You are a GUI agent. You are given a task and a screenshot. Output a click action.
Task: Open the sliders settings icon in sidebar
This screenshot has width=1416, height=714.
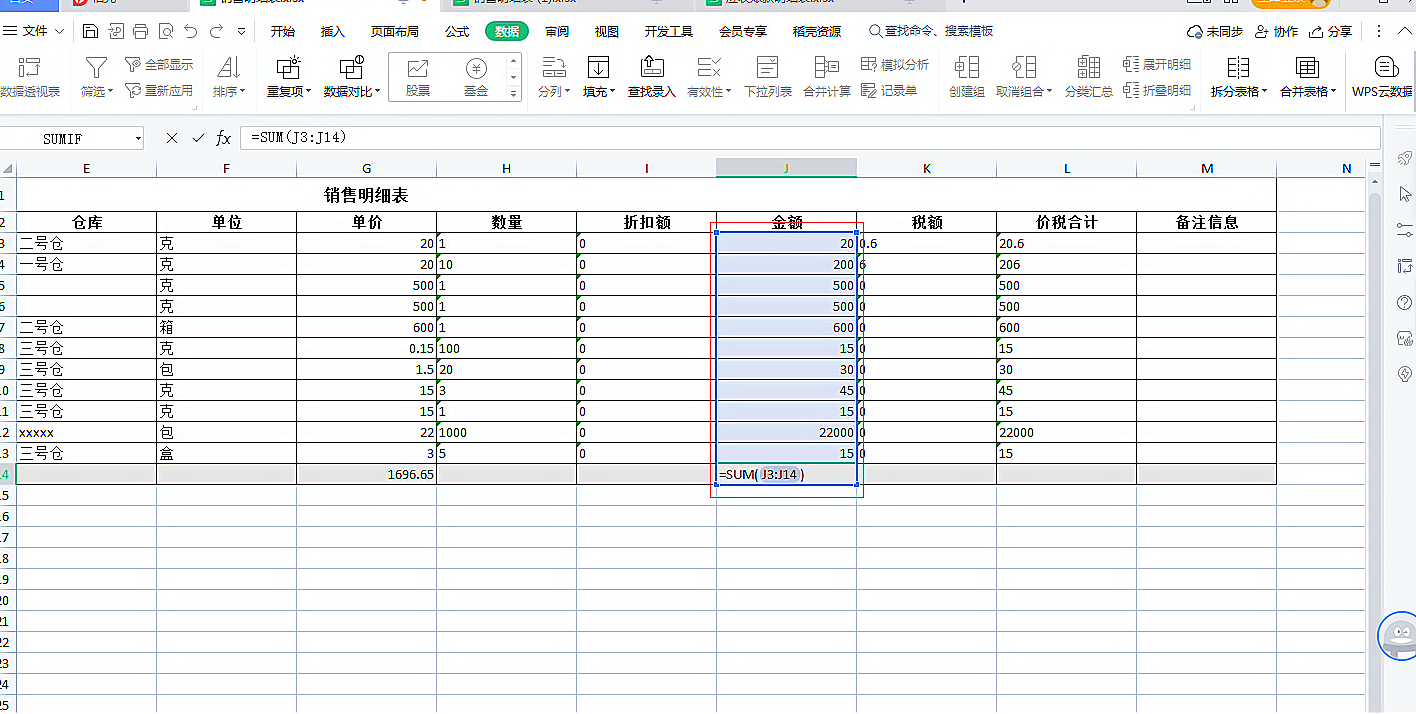tap(1404, 229)
